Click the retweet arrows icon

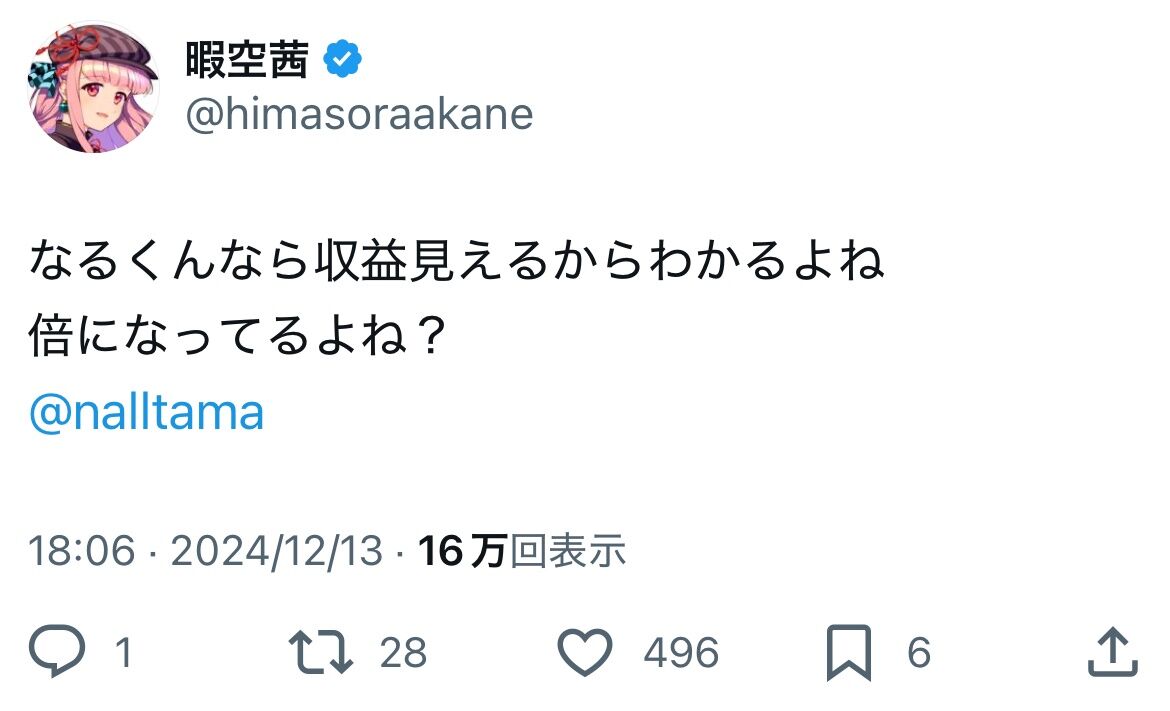point(320,653)
